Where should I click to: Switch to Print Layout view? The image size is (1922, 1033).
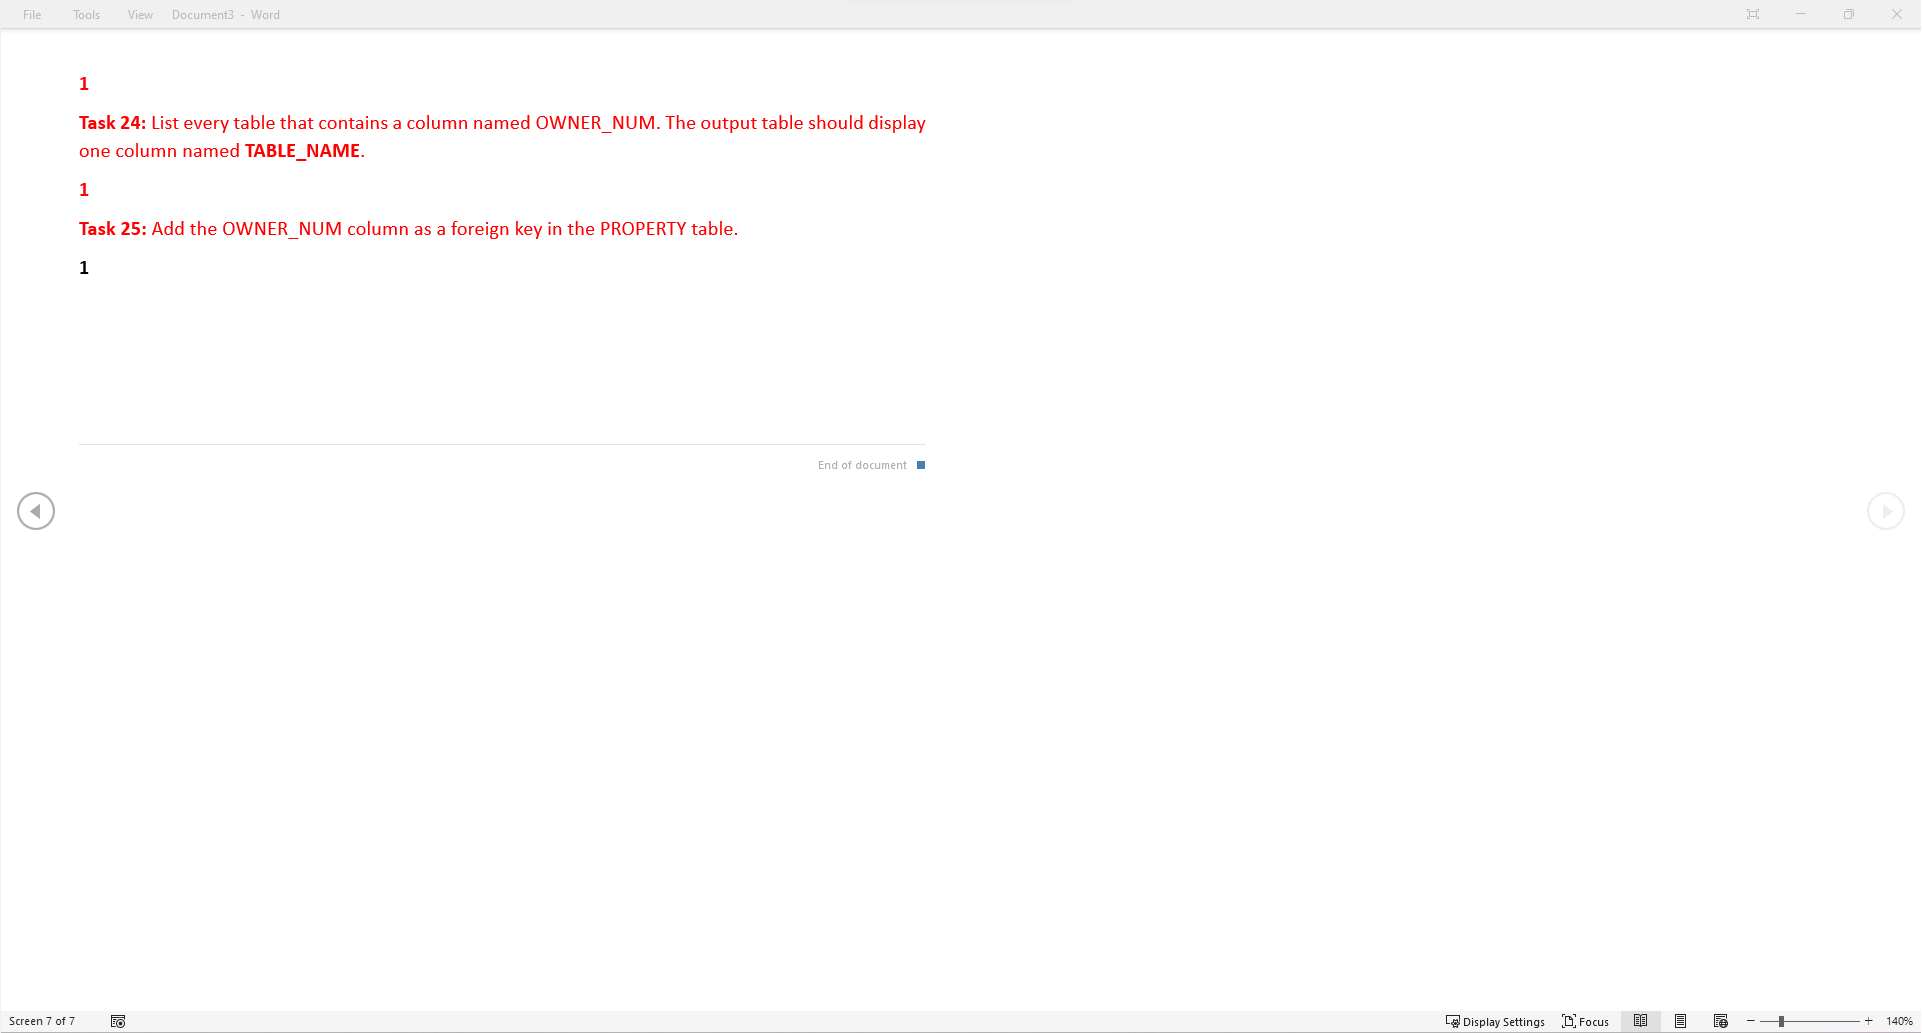(1680, 1020)
